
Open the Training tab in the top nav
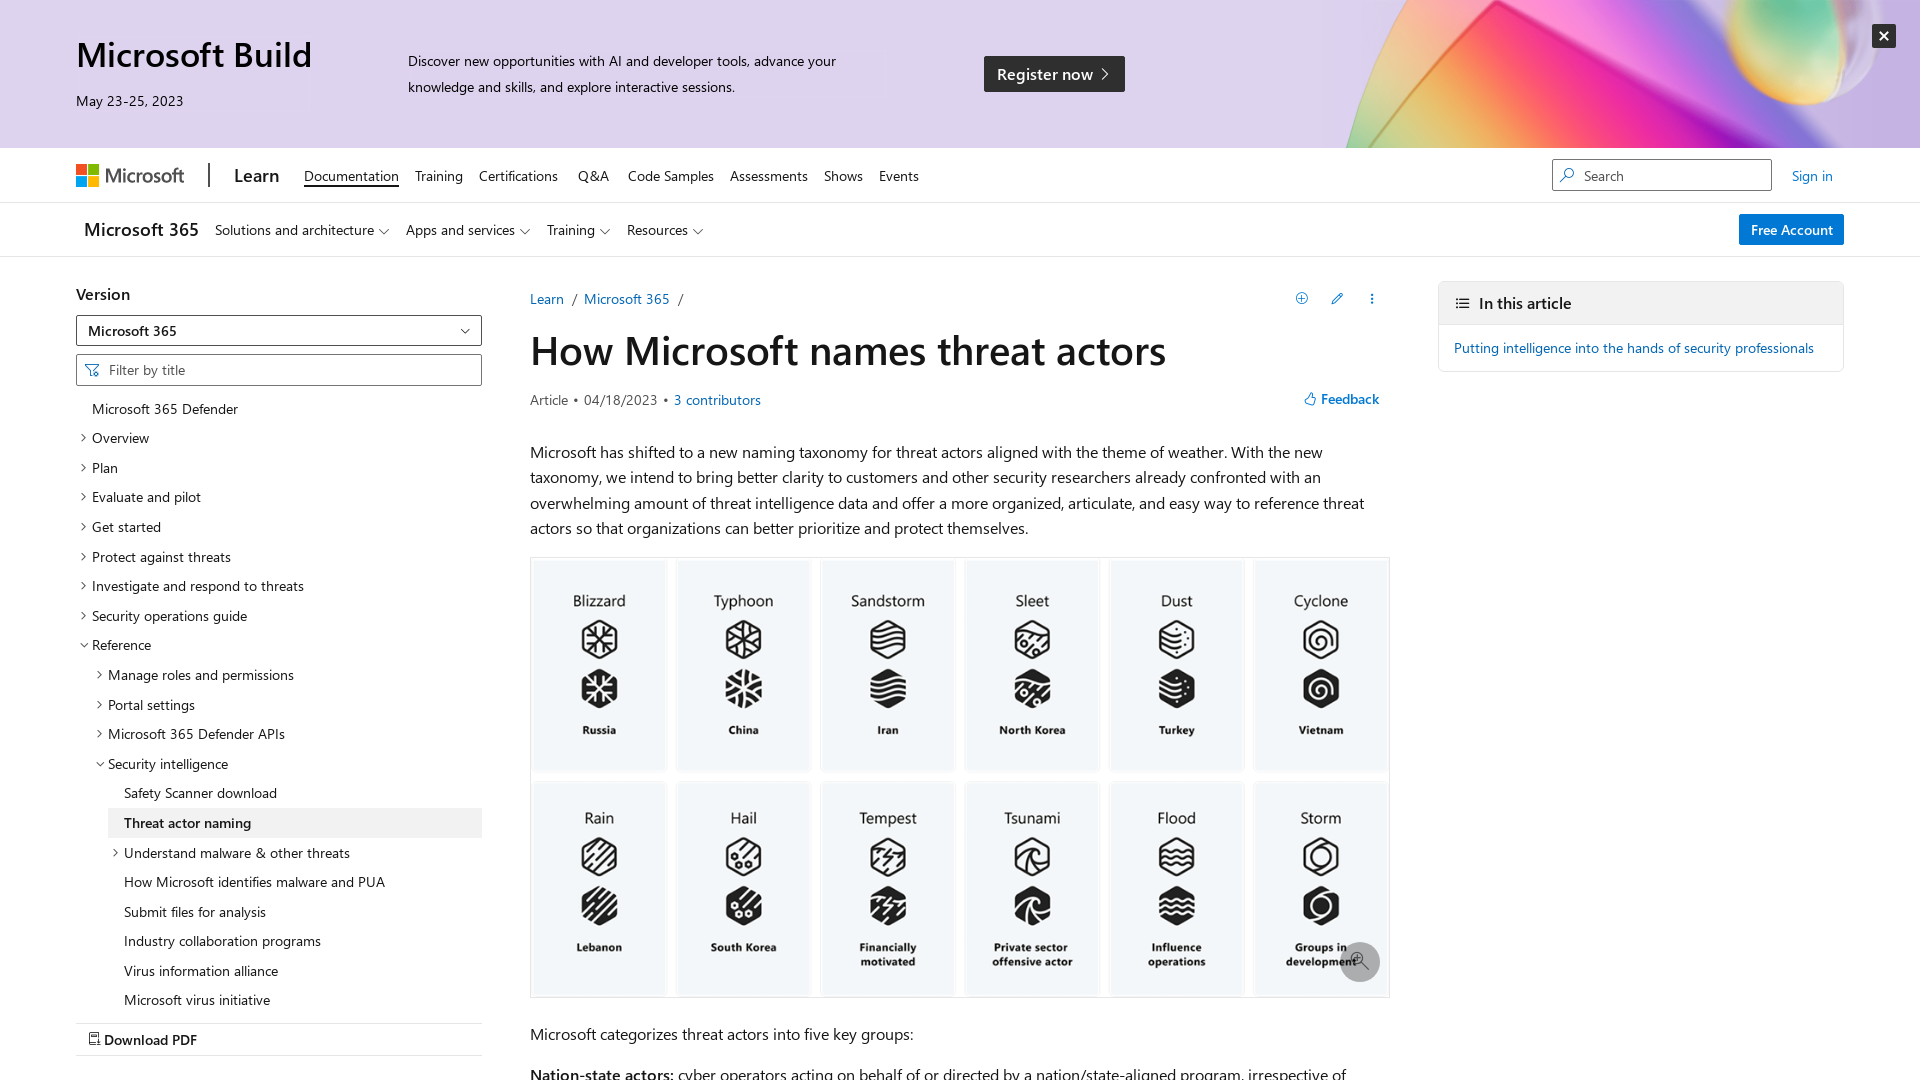(x=439, y=176)
